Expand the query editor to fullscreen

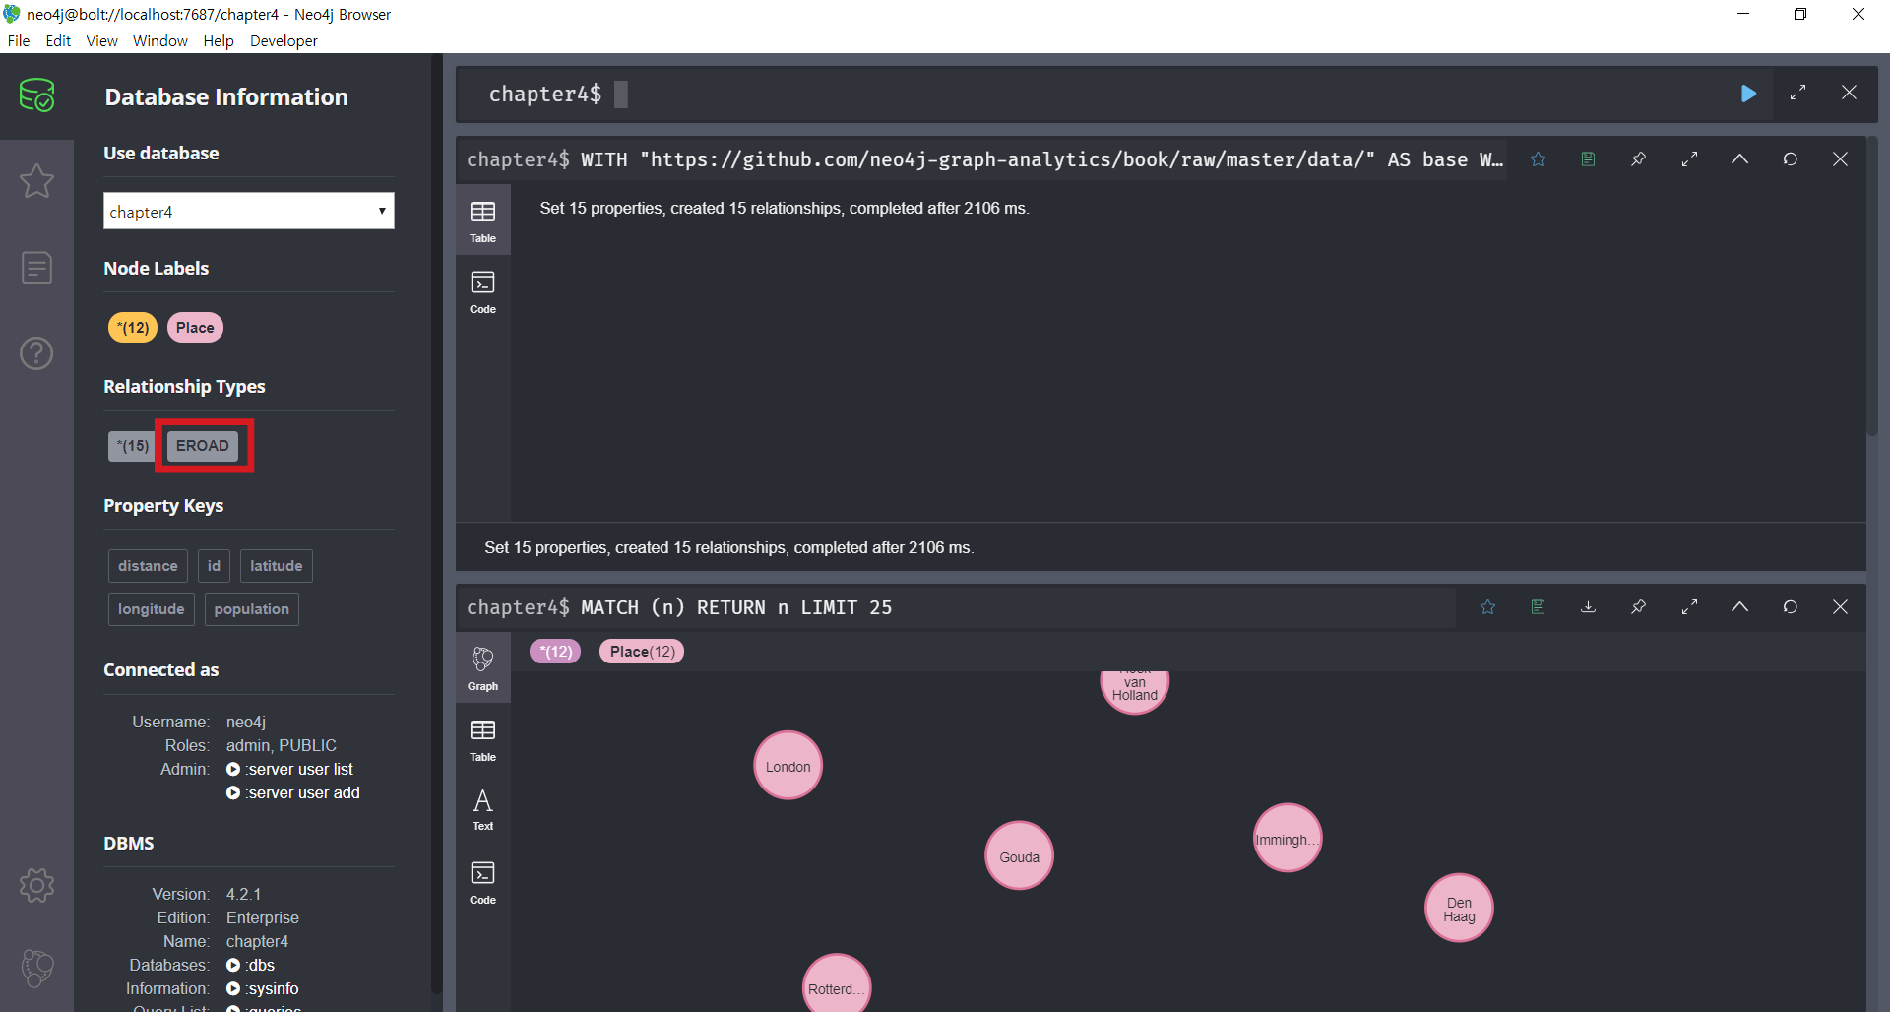[x=1798, y=92]
